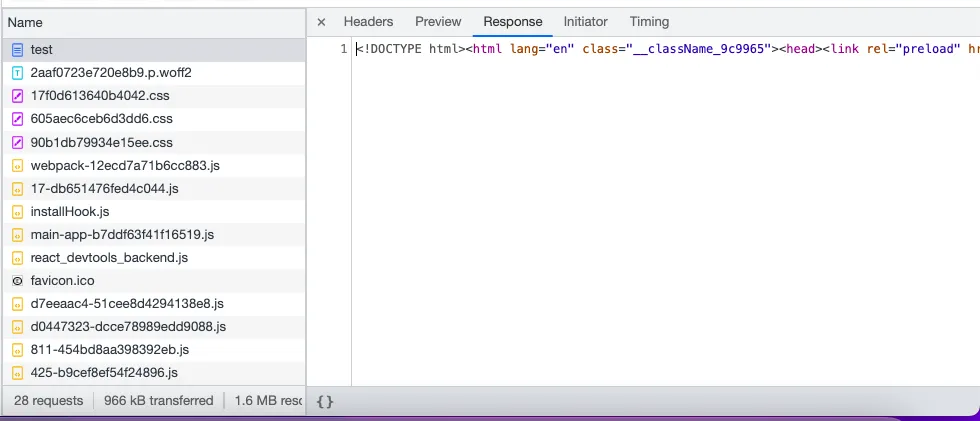
Task: Open the Initiator tab
Action: pyautogui.click(x=586, y=22)
